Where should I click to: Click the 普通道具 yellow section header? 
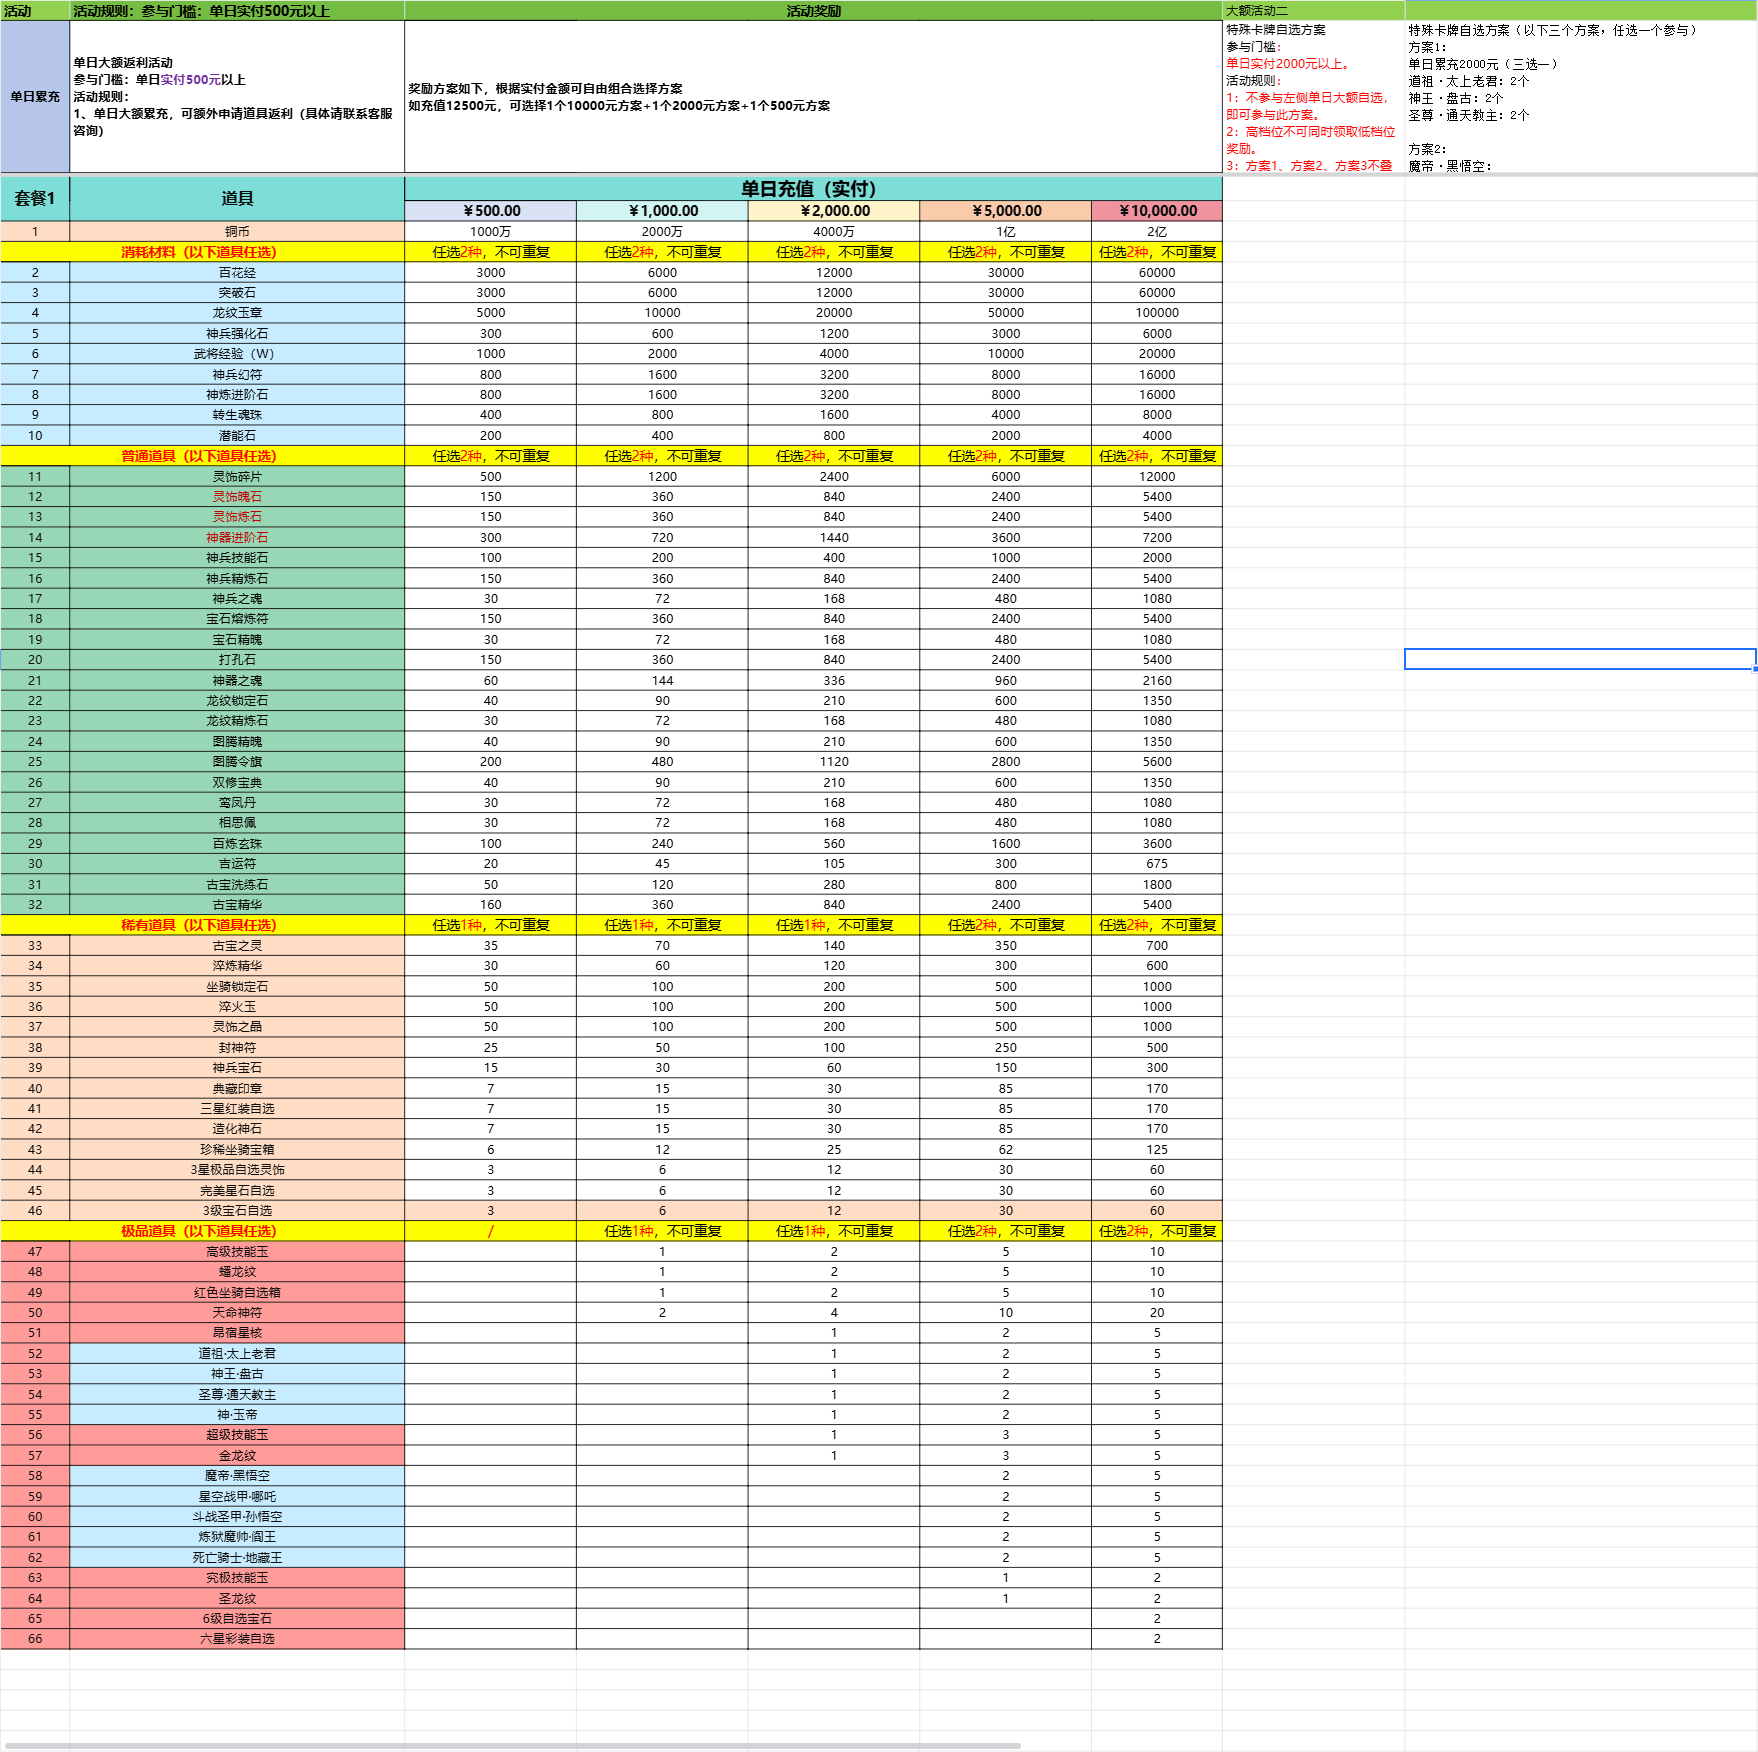point(200,456)
